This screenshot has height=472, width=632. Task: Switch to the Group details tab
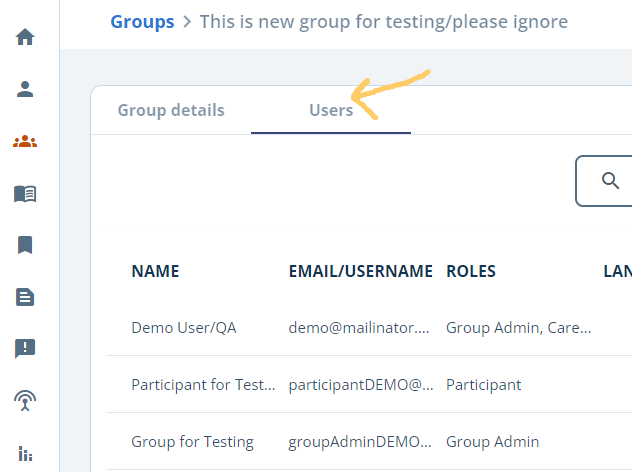click(171, 110)
